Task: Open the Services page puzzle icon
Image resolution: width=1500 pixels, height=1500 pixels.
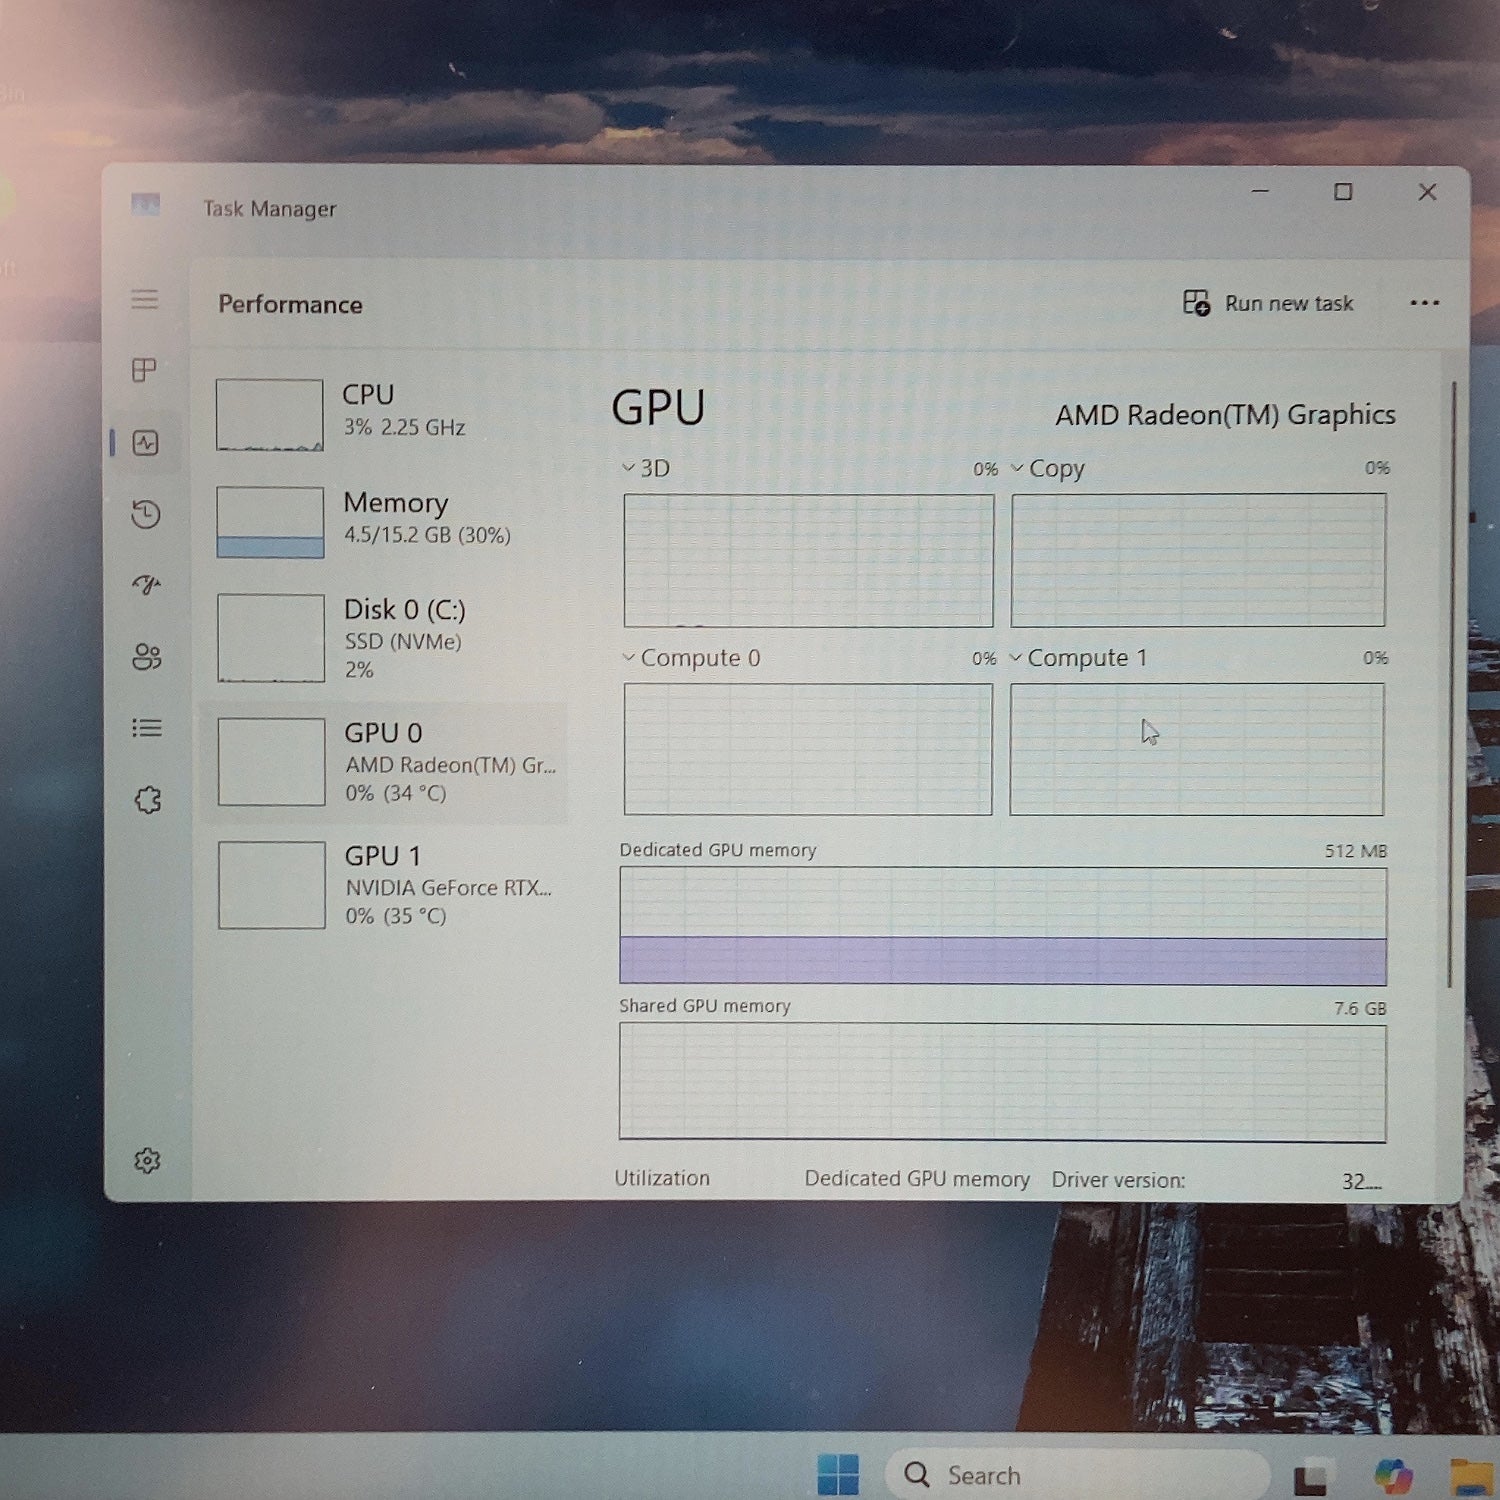Action: [147, 799]
